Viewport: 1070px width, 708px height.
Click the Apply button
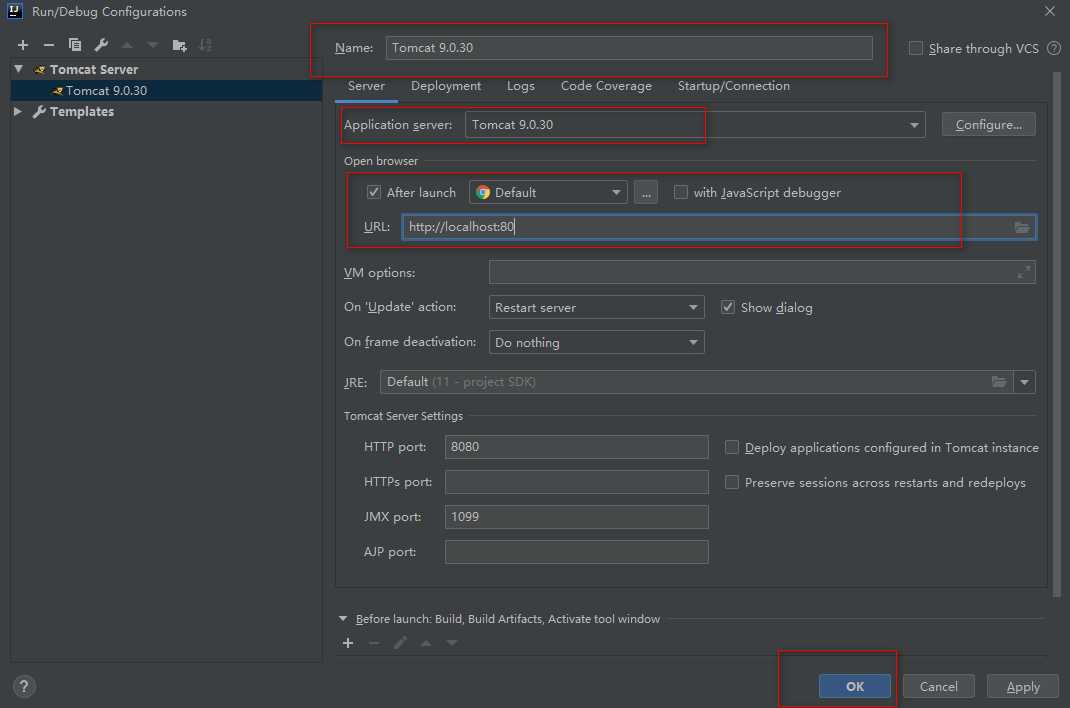coord(1022,686)
